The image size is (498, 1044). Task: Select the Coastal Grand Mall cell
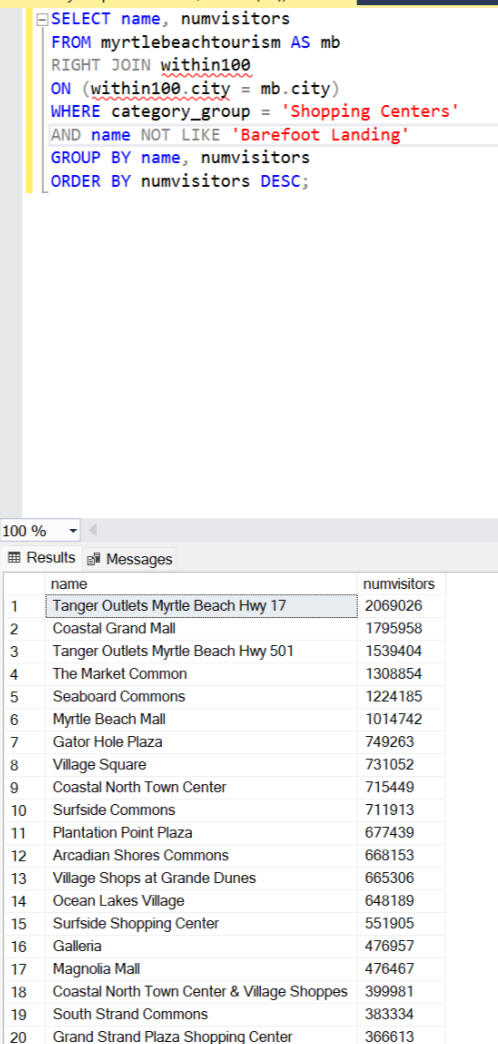(202, 629)
